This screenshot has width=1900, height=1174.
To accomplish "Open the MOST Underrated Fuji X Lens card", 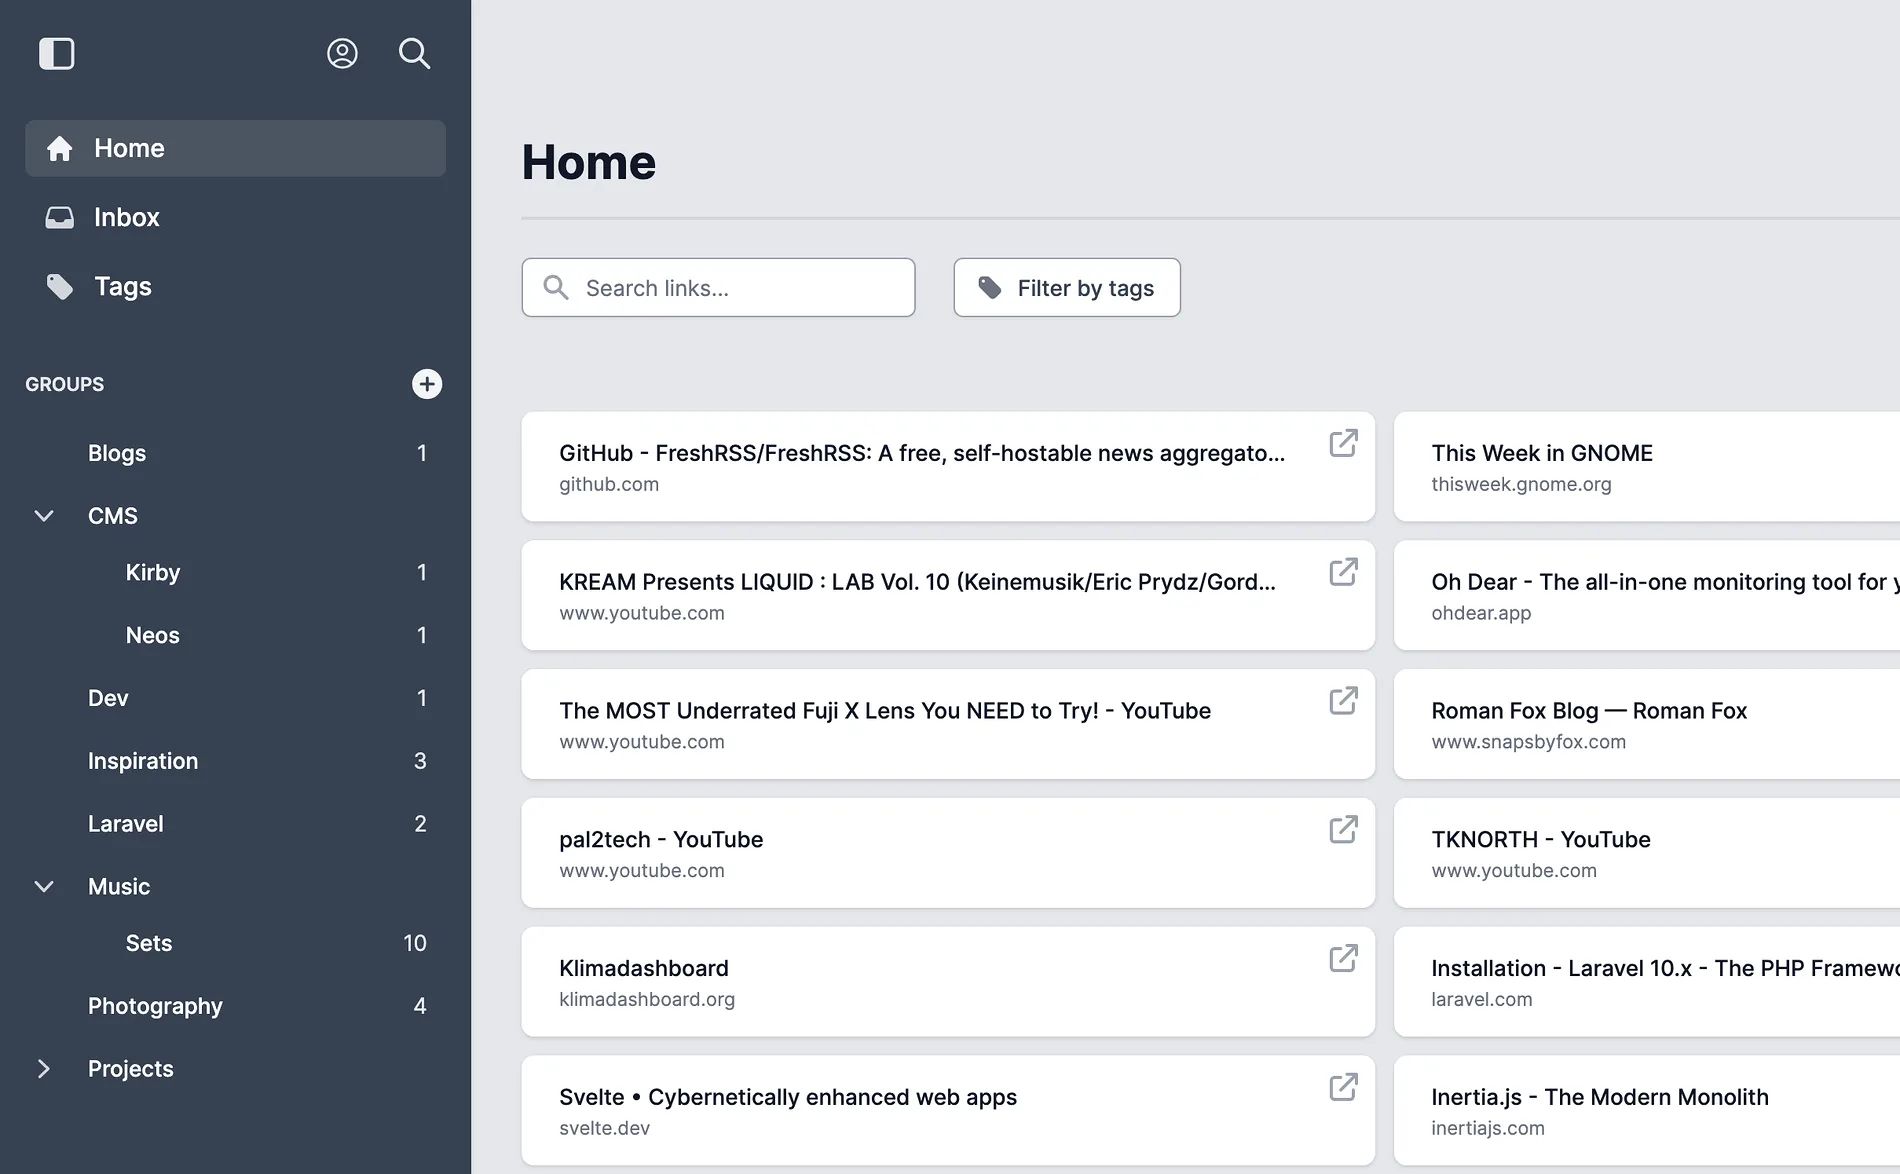I will pos(948,724).
